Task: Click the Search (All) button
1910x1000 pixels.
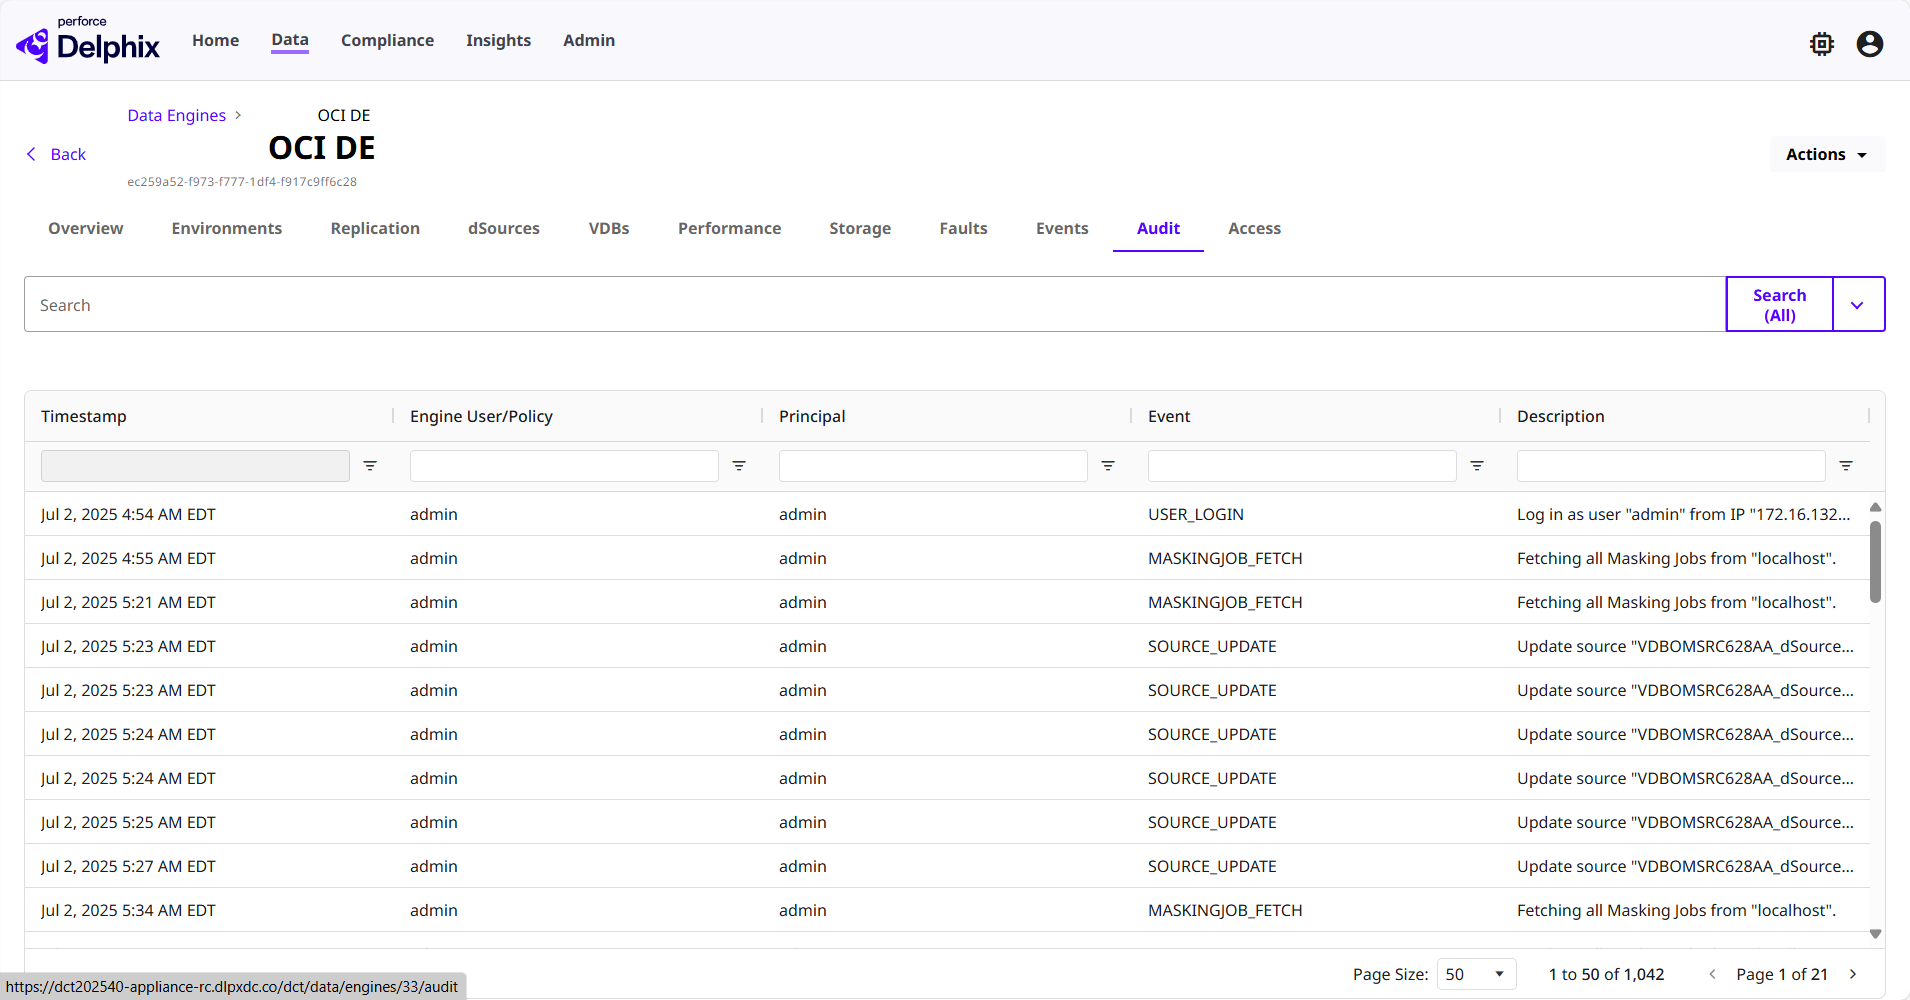Action: (x=1780, y=305)
